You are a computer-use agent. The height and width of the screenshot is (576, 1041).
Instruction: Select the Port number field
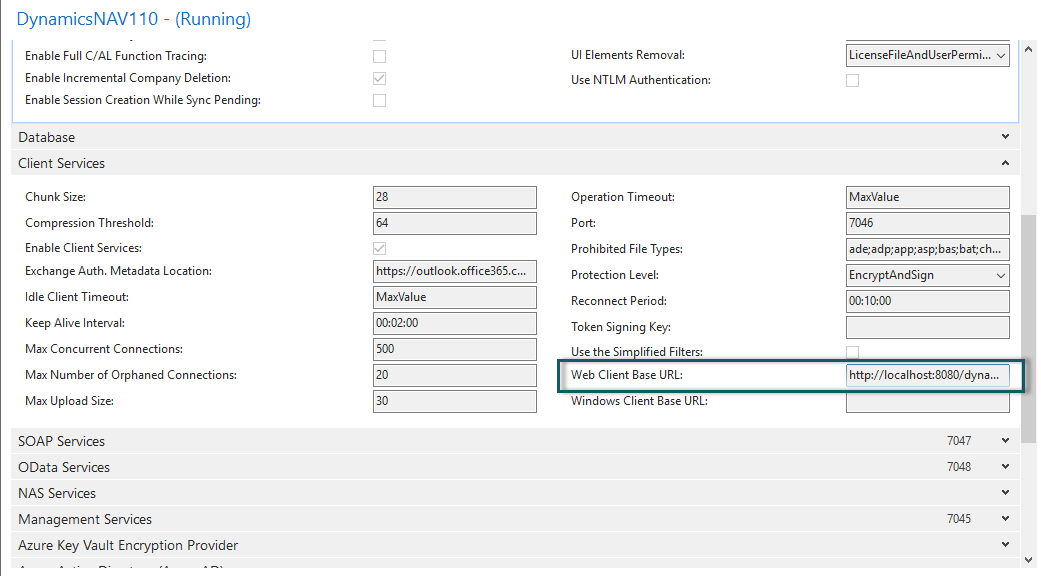tap(926, 223)
